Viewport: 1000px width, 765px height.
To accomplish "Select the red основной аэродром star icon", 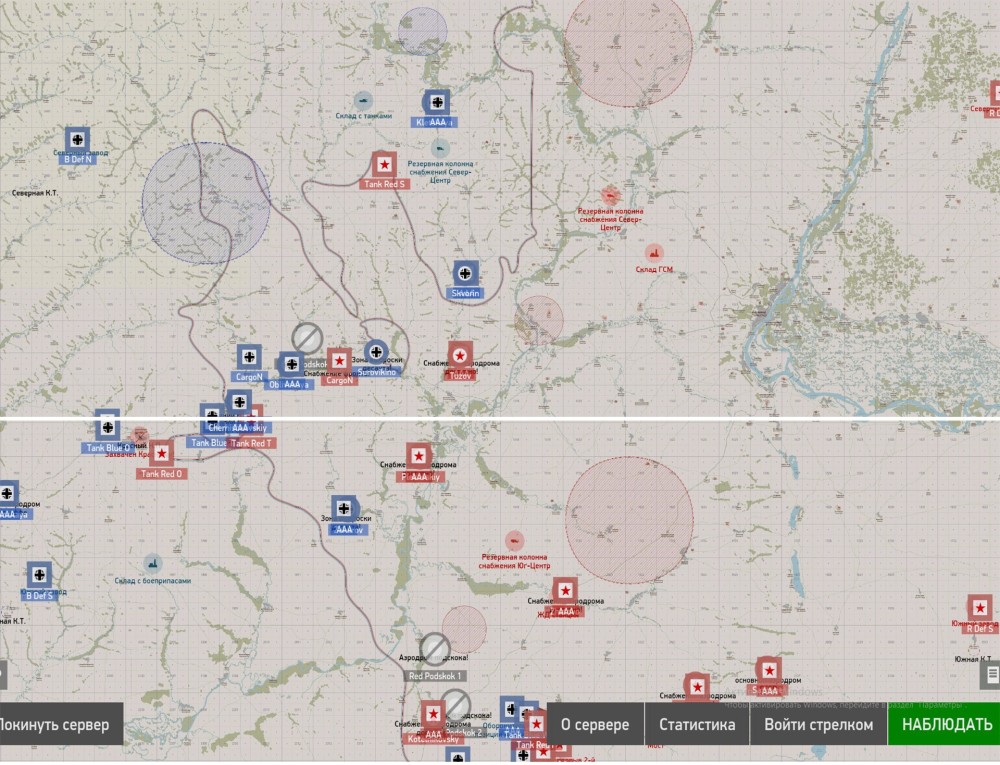I will point(768,671).
